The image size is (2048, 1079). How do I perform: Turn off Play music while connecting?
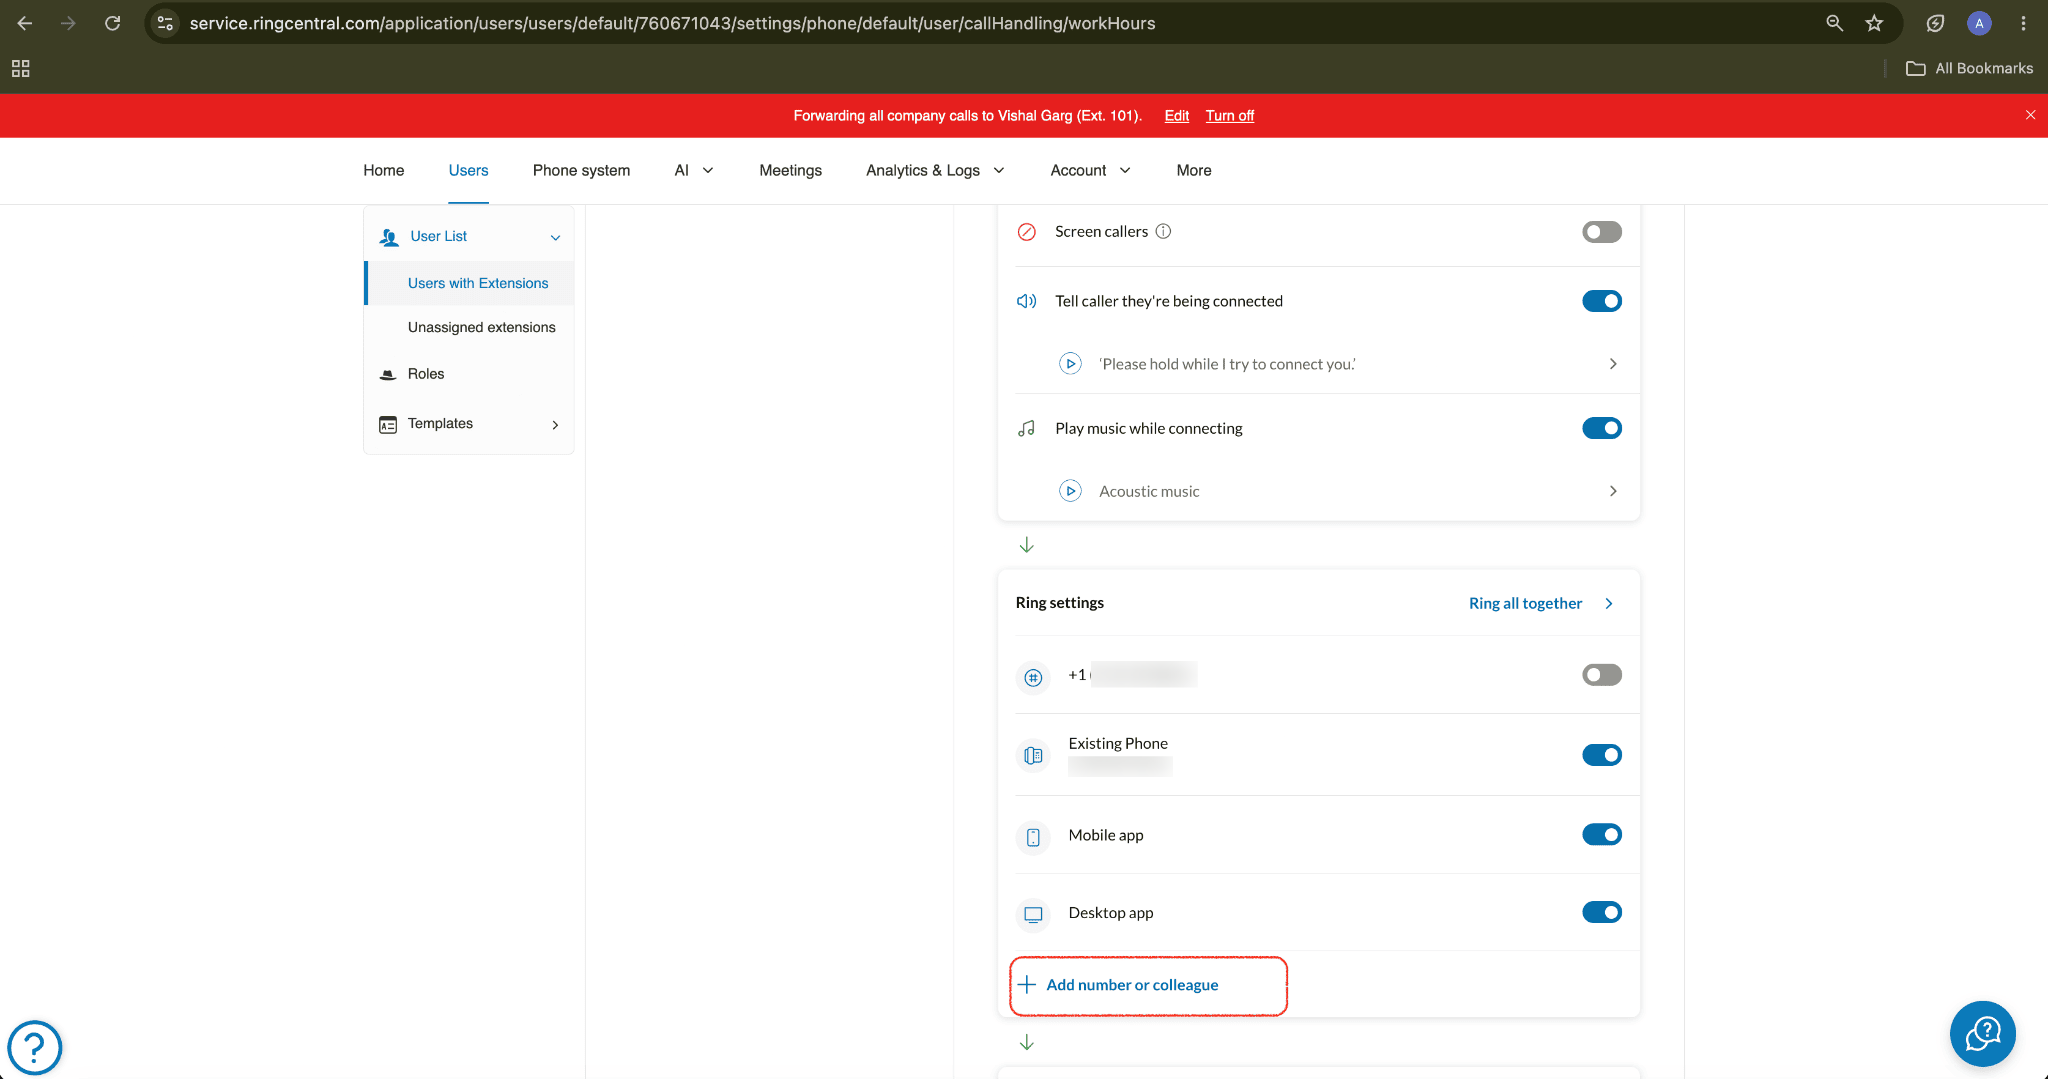pos(1601,428)
